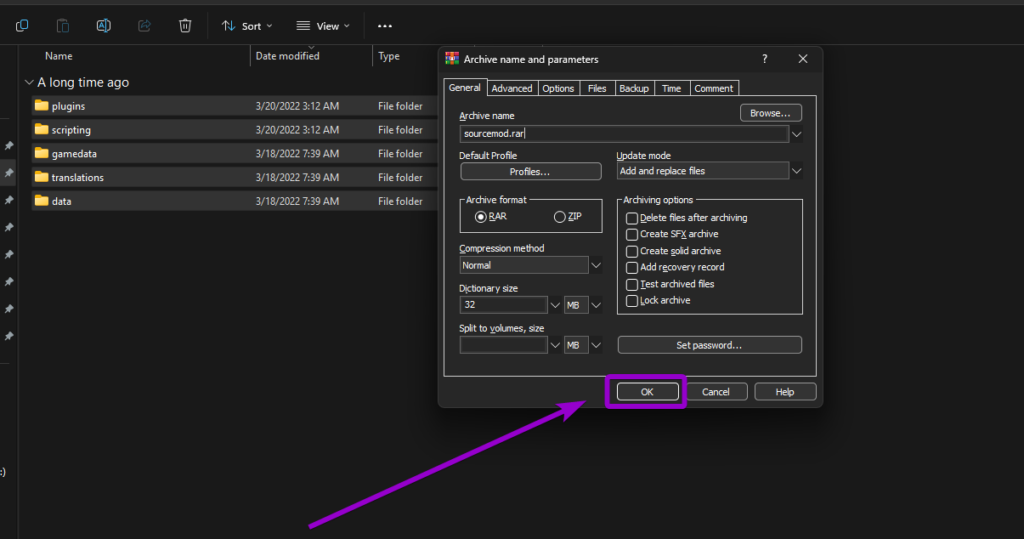
Task: Click the Delete trash icon in toolbar
Action: coord(185,25)
